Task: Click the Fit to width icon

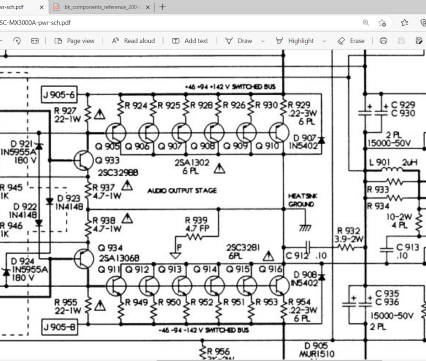Action: pos(35,41)
